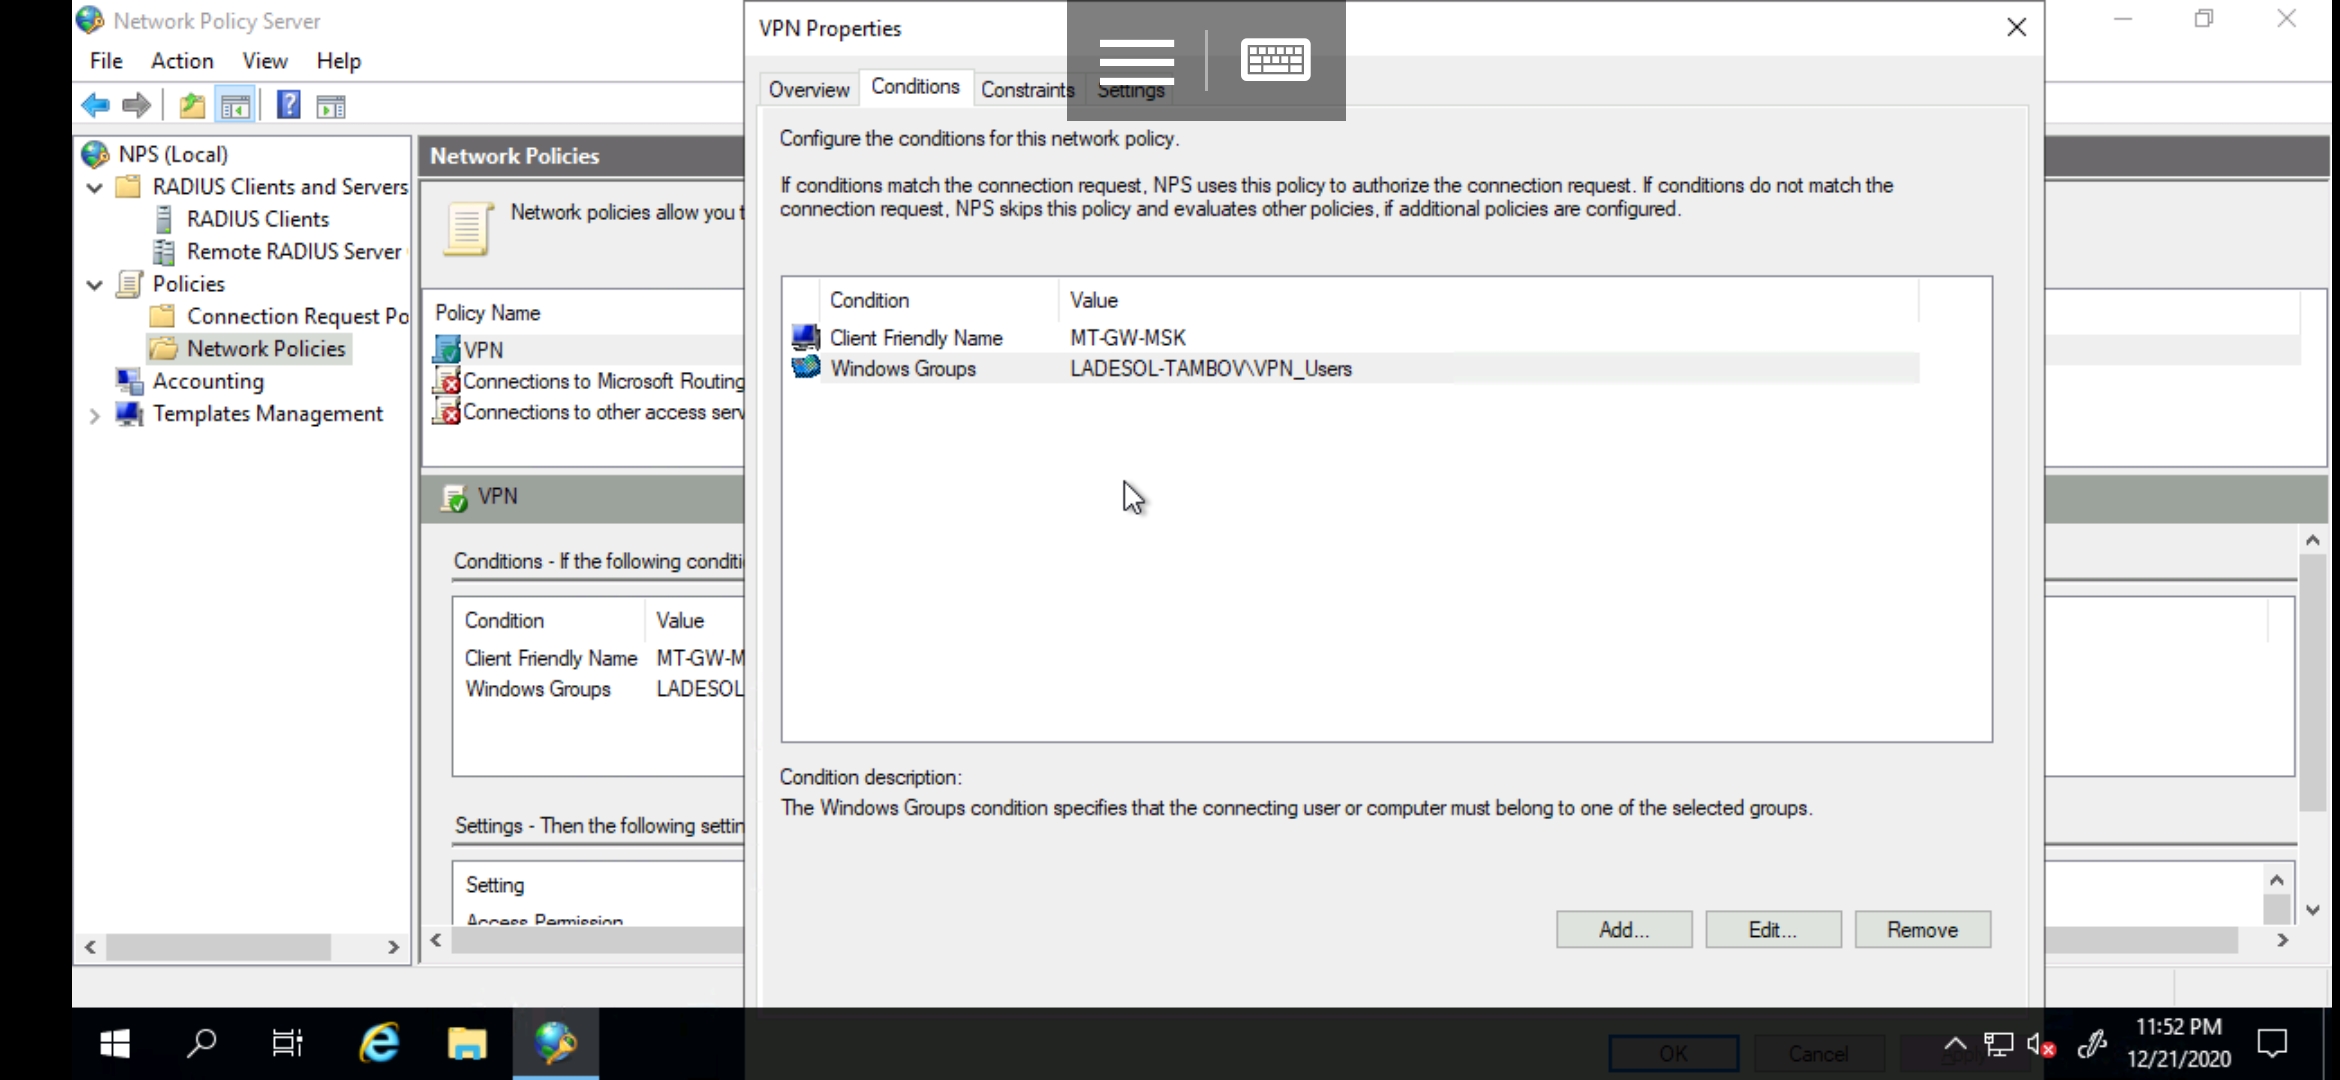Open Connection Request Policies folder
Image resolution: width=2340 pixels, height=1080 pixels.
(x=298, y=316)
